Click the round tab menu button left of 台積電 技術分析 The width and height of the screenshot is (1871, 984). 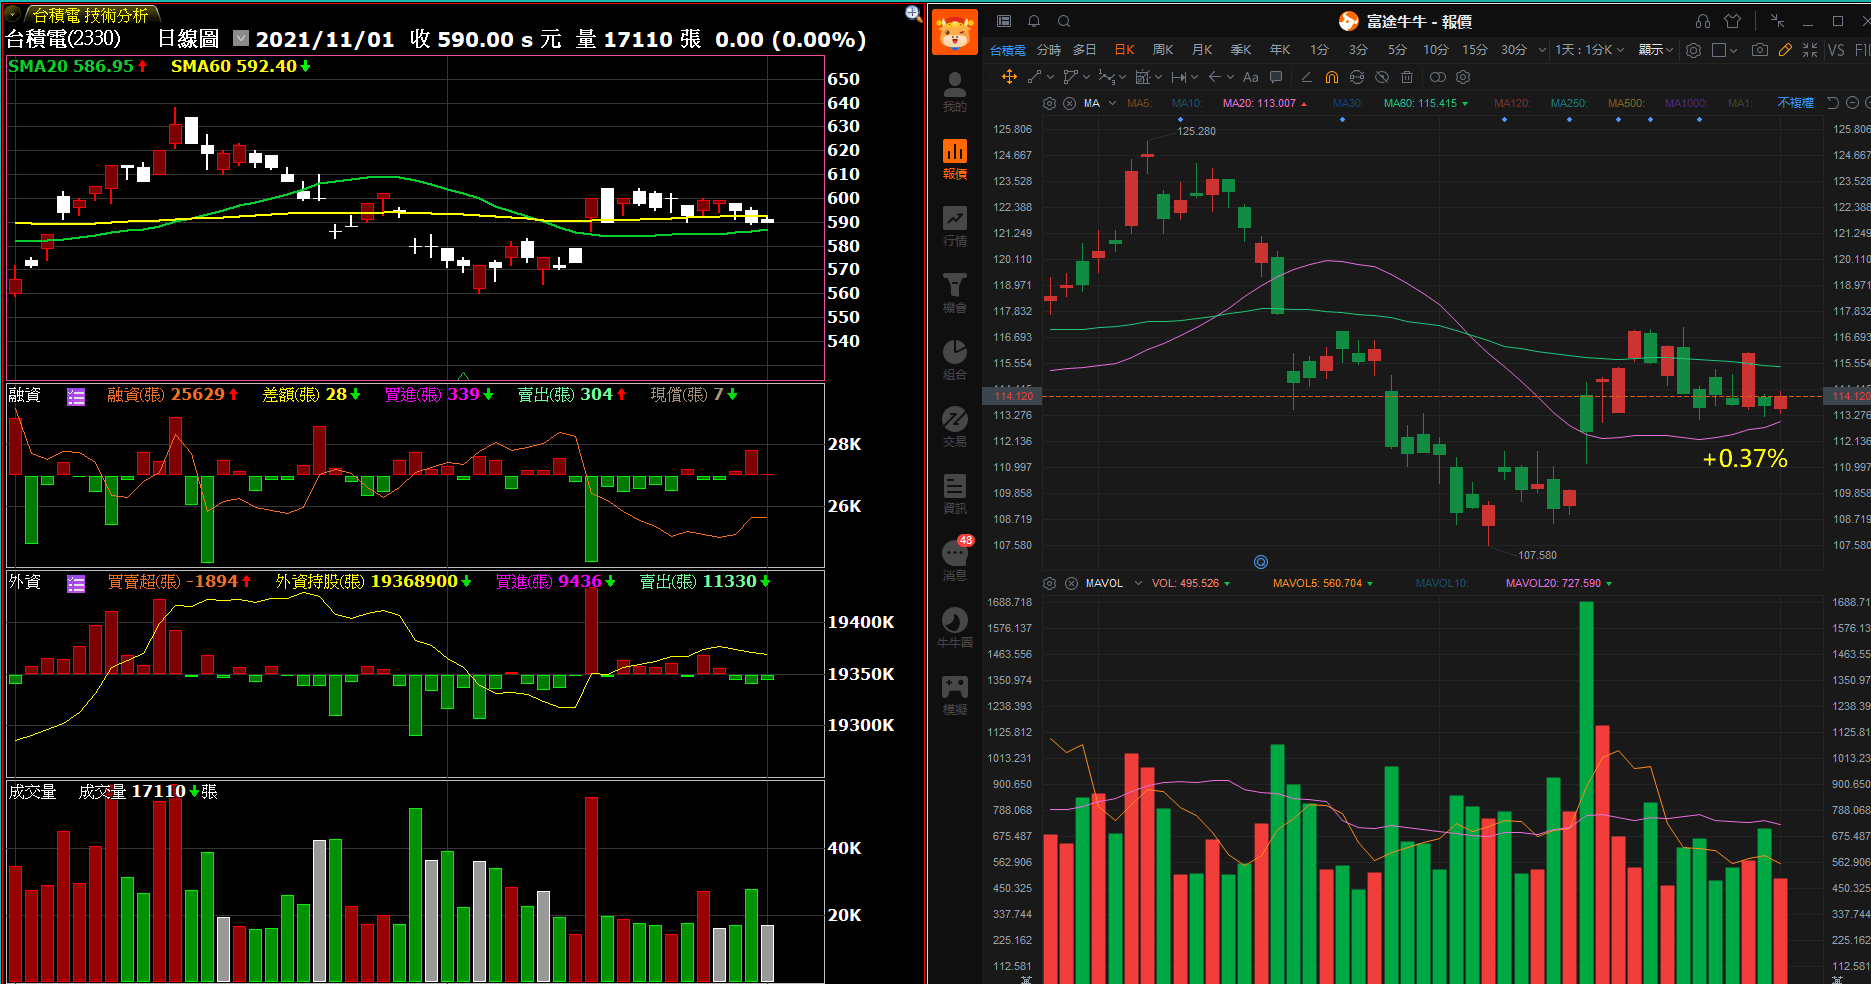point(13,14)
